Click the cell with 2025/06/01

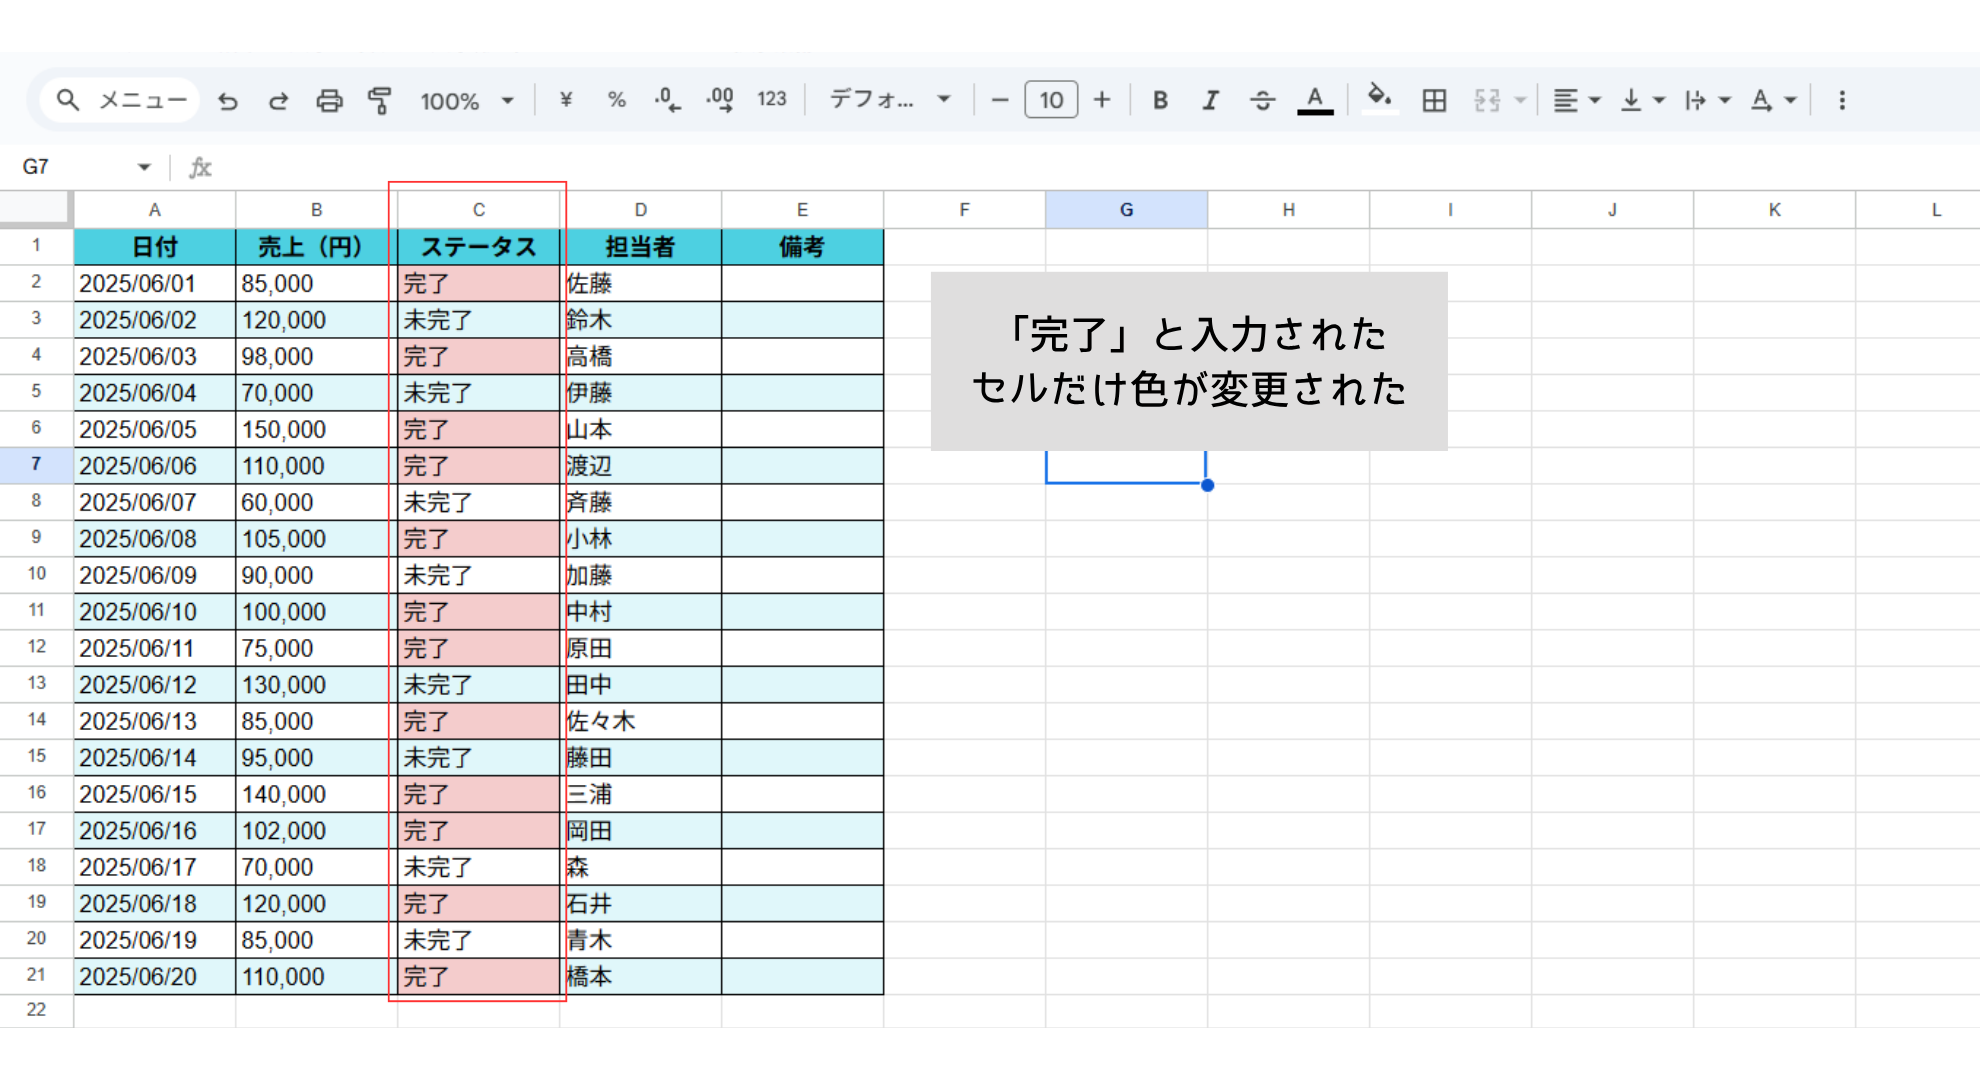tap(155, 284)
